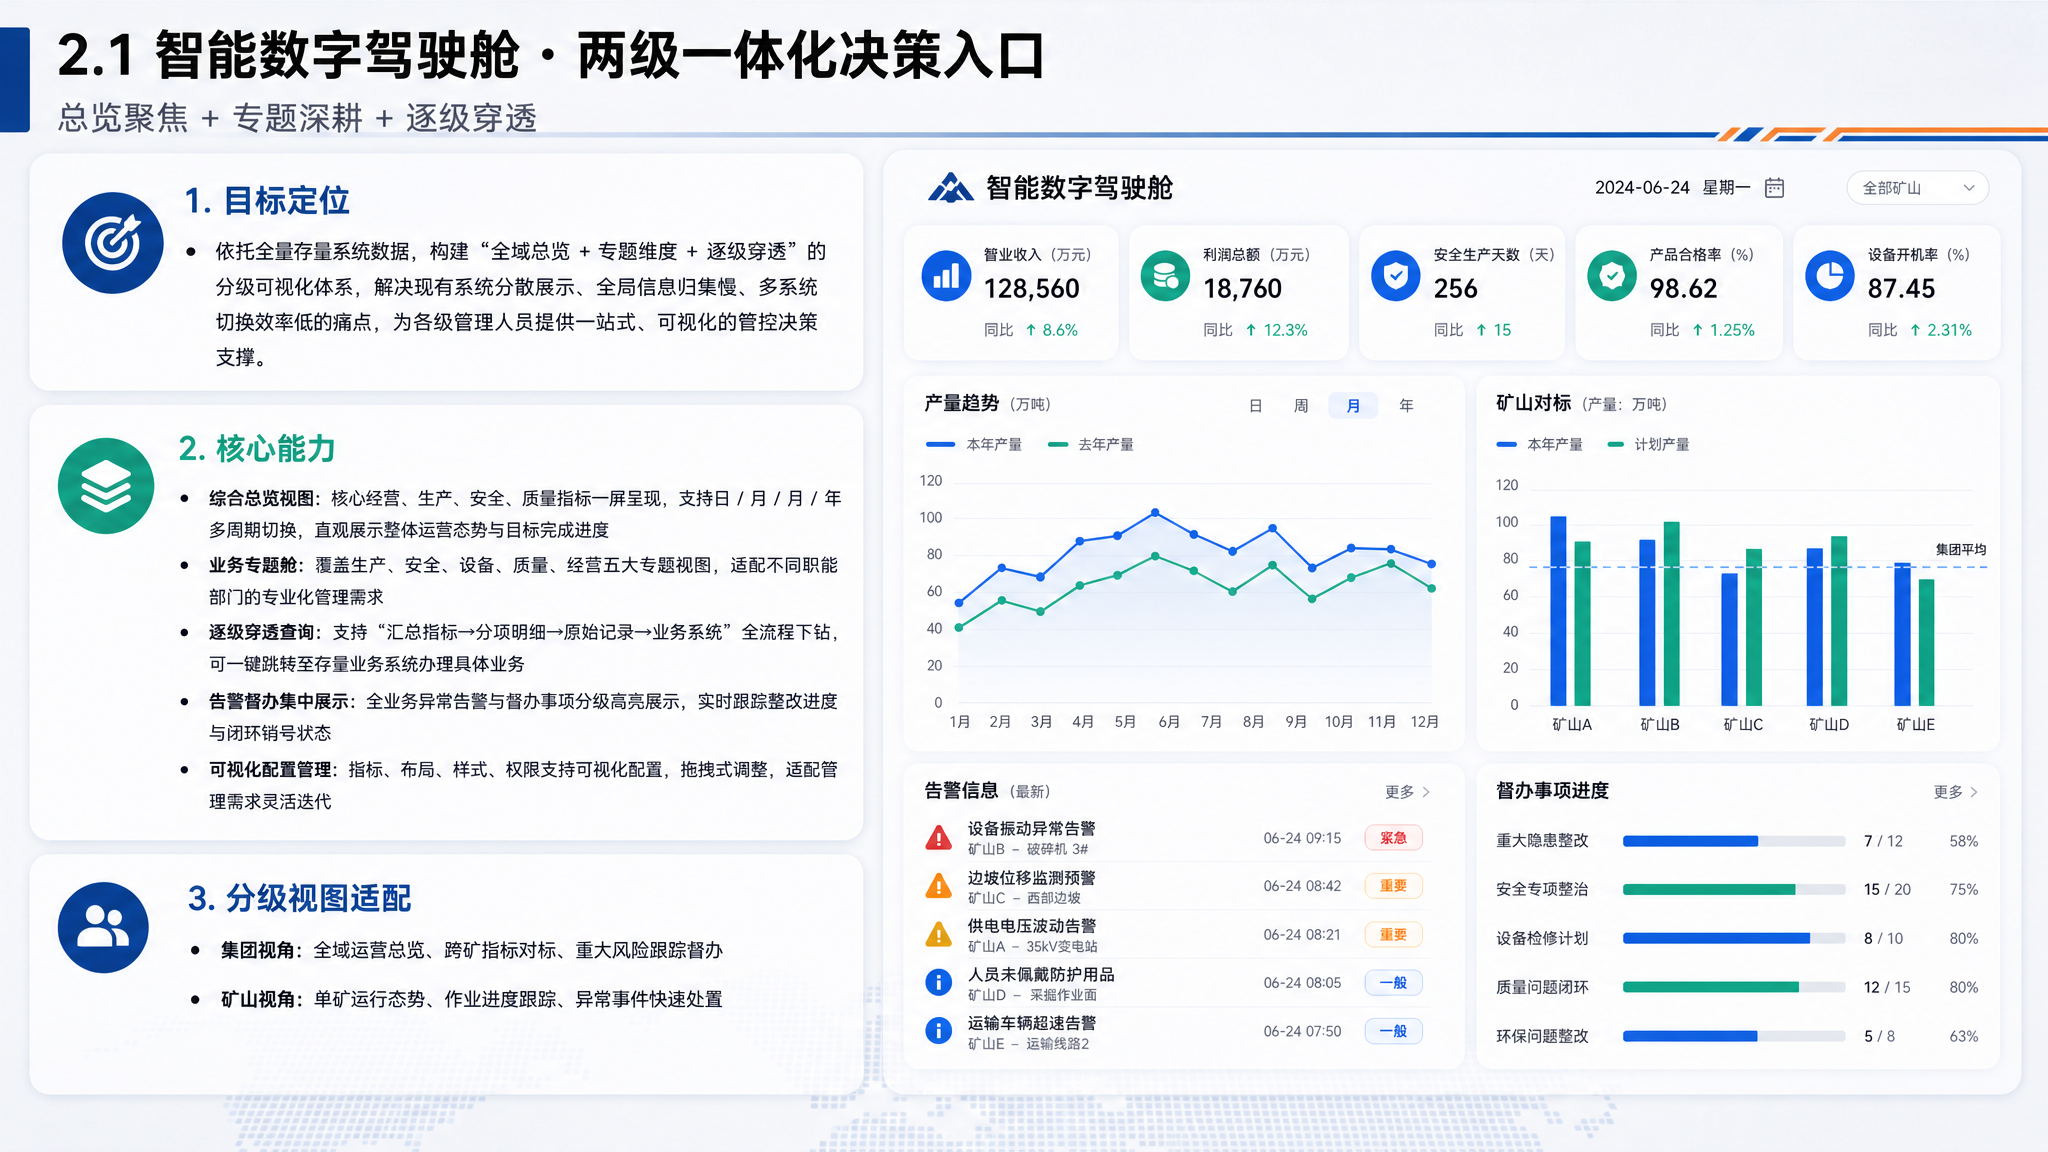Open the calendar icon next to the date
The width and height of the screenshot is (2048, 1152).
1774,188
